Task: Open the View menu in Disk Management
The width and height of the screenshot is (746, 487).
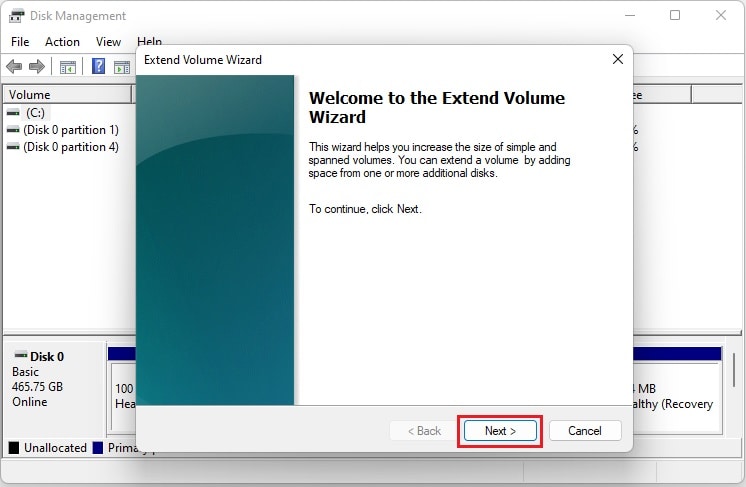Action: click(x=108, y=42)
